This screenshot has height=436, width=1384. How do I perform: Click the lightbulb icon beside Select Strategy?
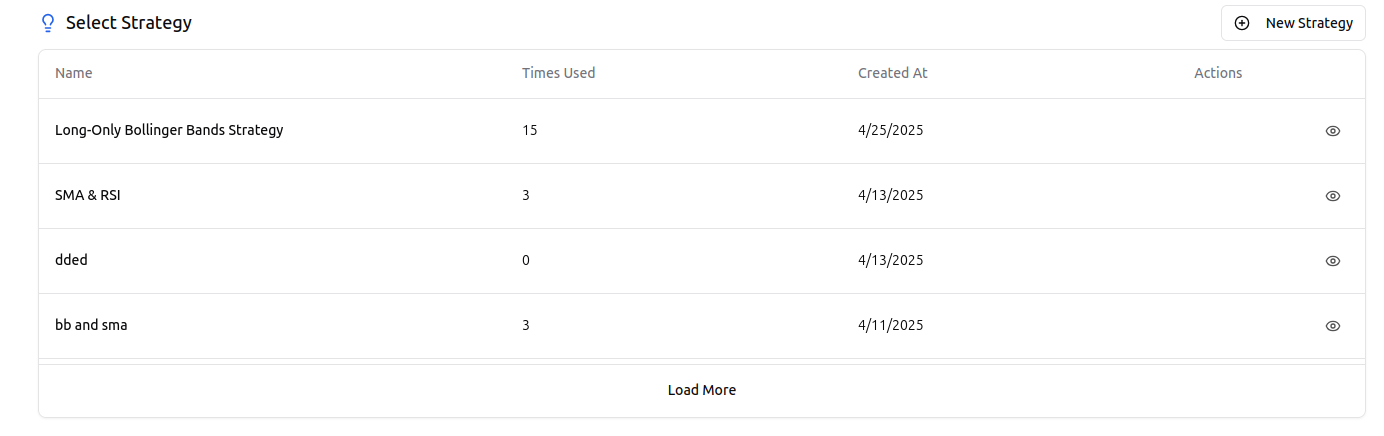pos(47,23)
